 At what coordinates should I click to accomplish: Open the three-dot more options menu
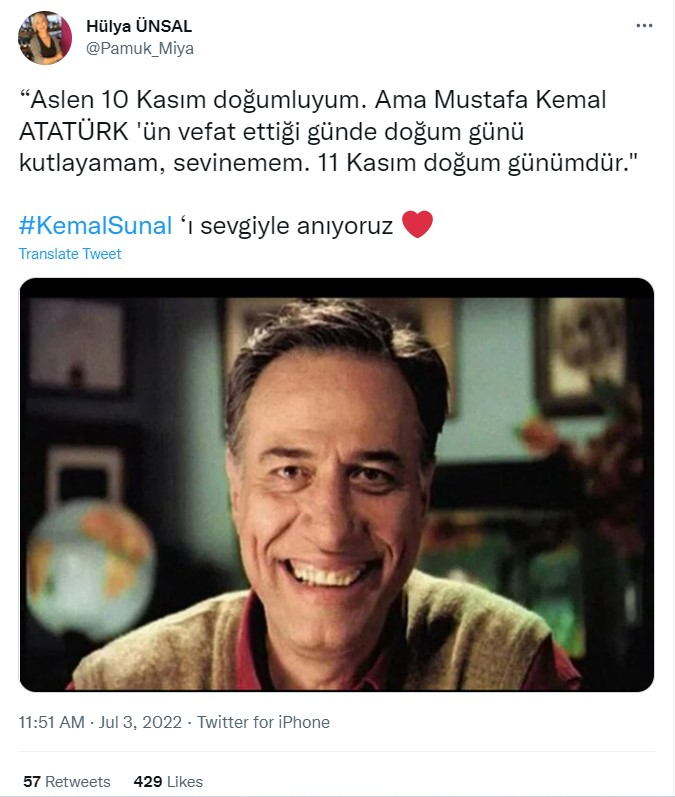644,25
